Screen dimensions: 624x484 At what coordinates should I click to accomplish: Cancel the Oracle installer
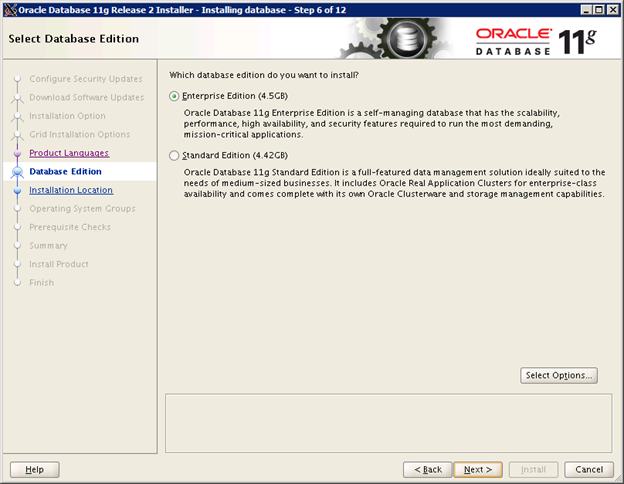589,470
